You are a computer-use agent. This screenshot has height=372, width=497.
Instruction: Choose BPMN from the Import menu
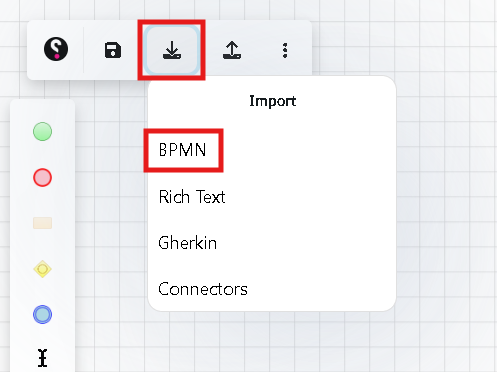coord(183,150)
